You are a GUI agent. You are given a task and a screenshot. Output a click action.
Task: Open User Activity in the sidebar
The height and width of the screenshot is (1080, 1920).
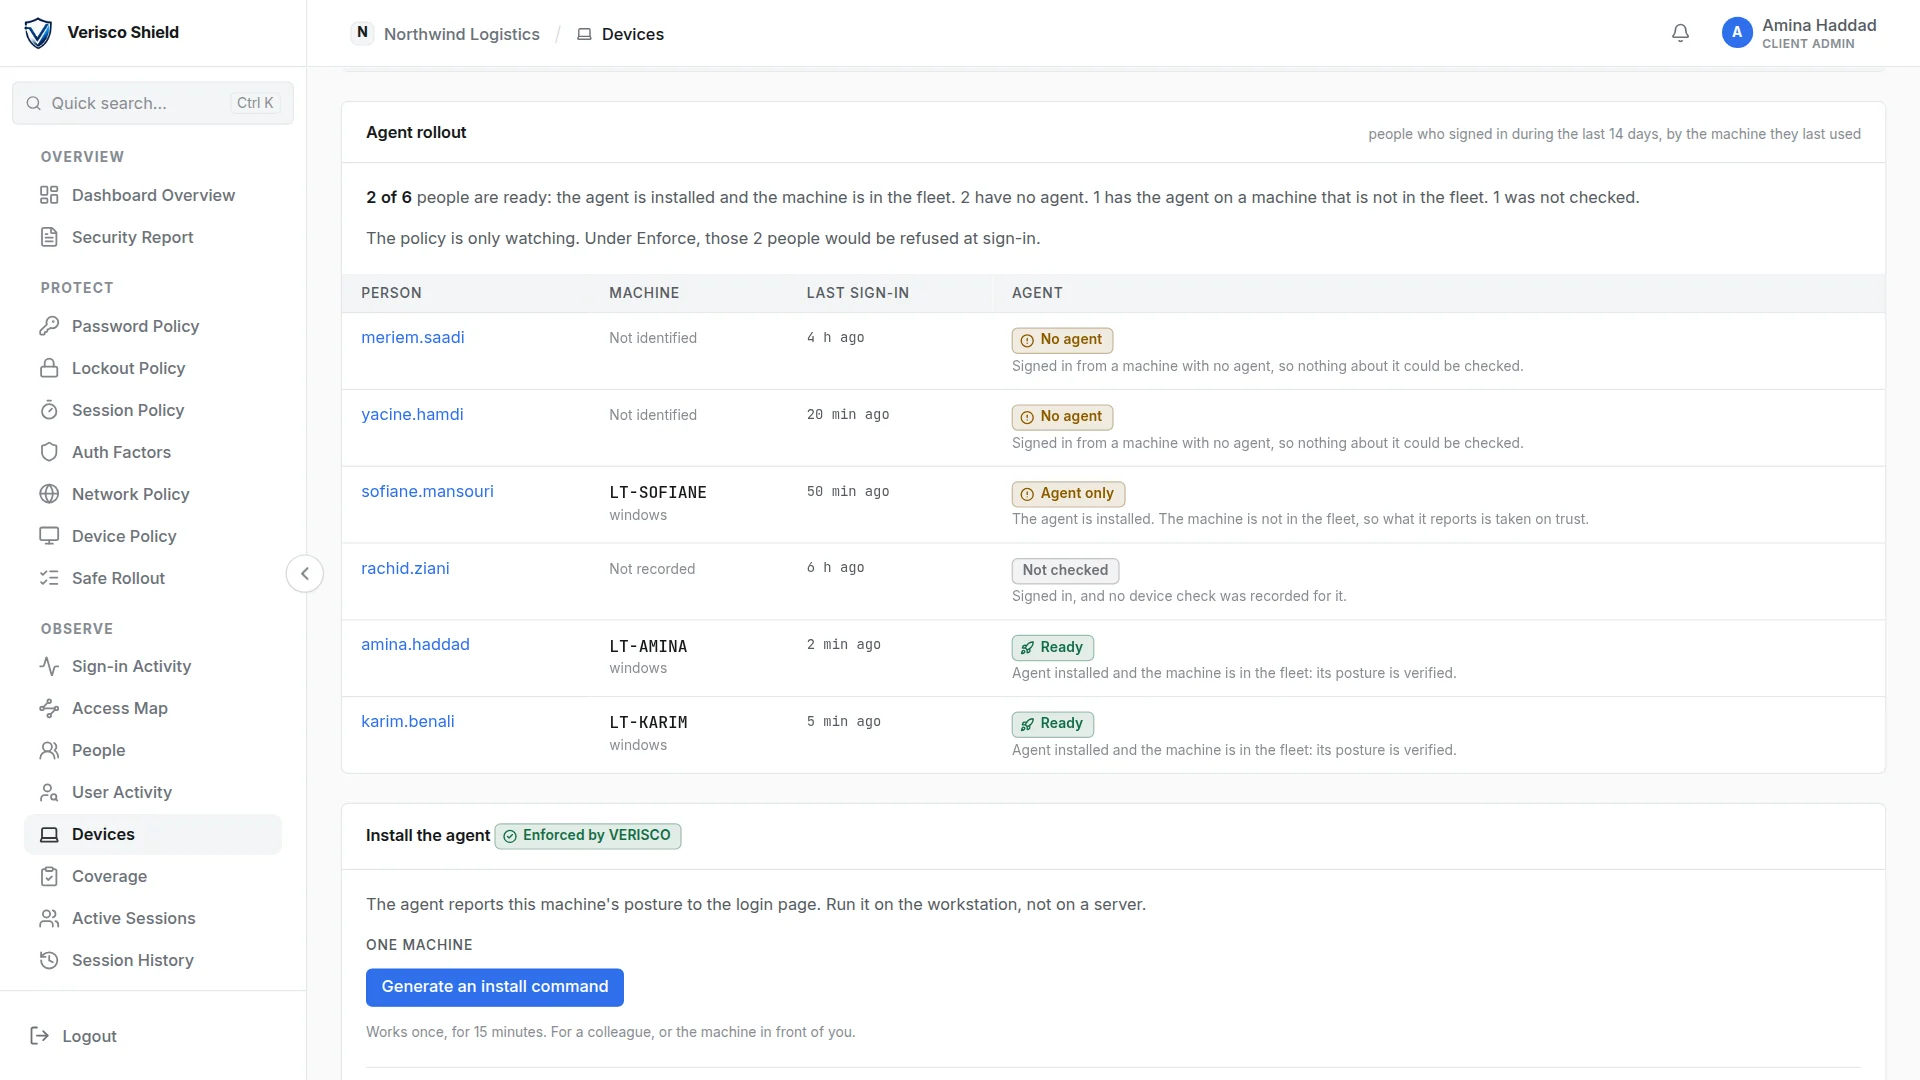point(153,792)
